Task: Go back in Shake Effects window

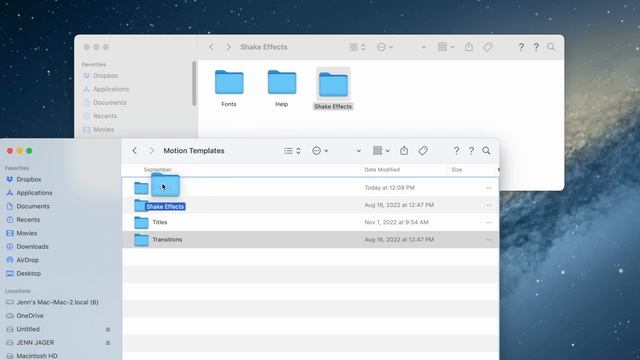Action: (x=211, y=47)
